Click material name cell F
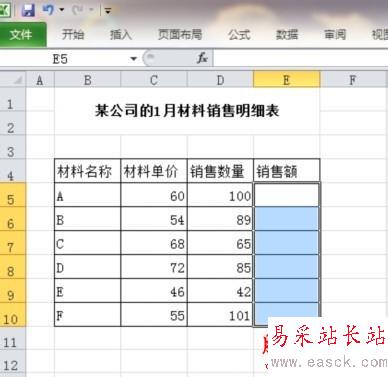The width and height of the screenshot is (388, 377). click(88, 315)
